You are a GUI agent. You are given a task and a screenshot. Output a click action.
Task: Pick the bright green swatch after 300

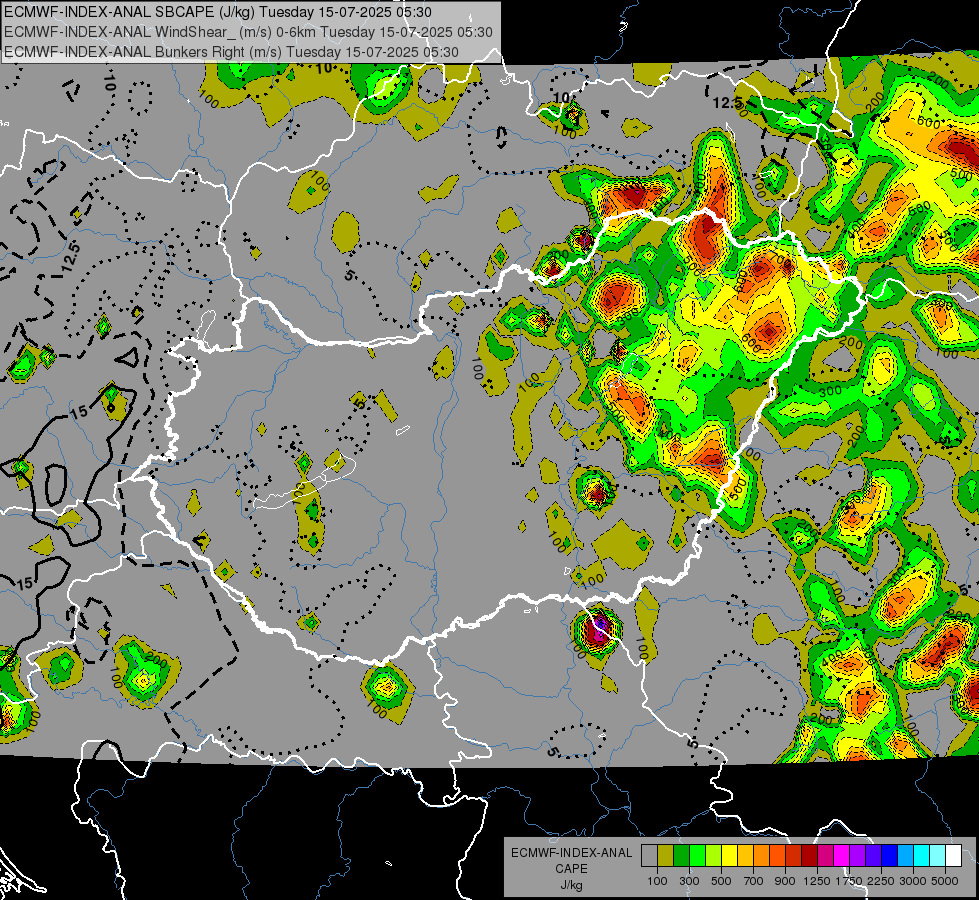697,856
